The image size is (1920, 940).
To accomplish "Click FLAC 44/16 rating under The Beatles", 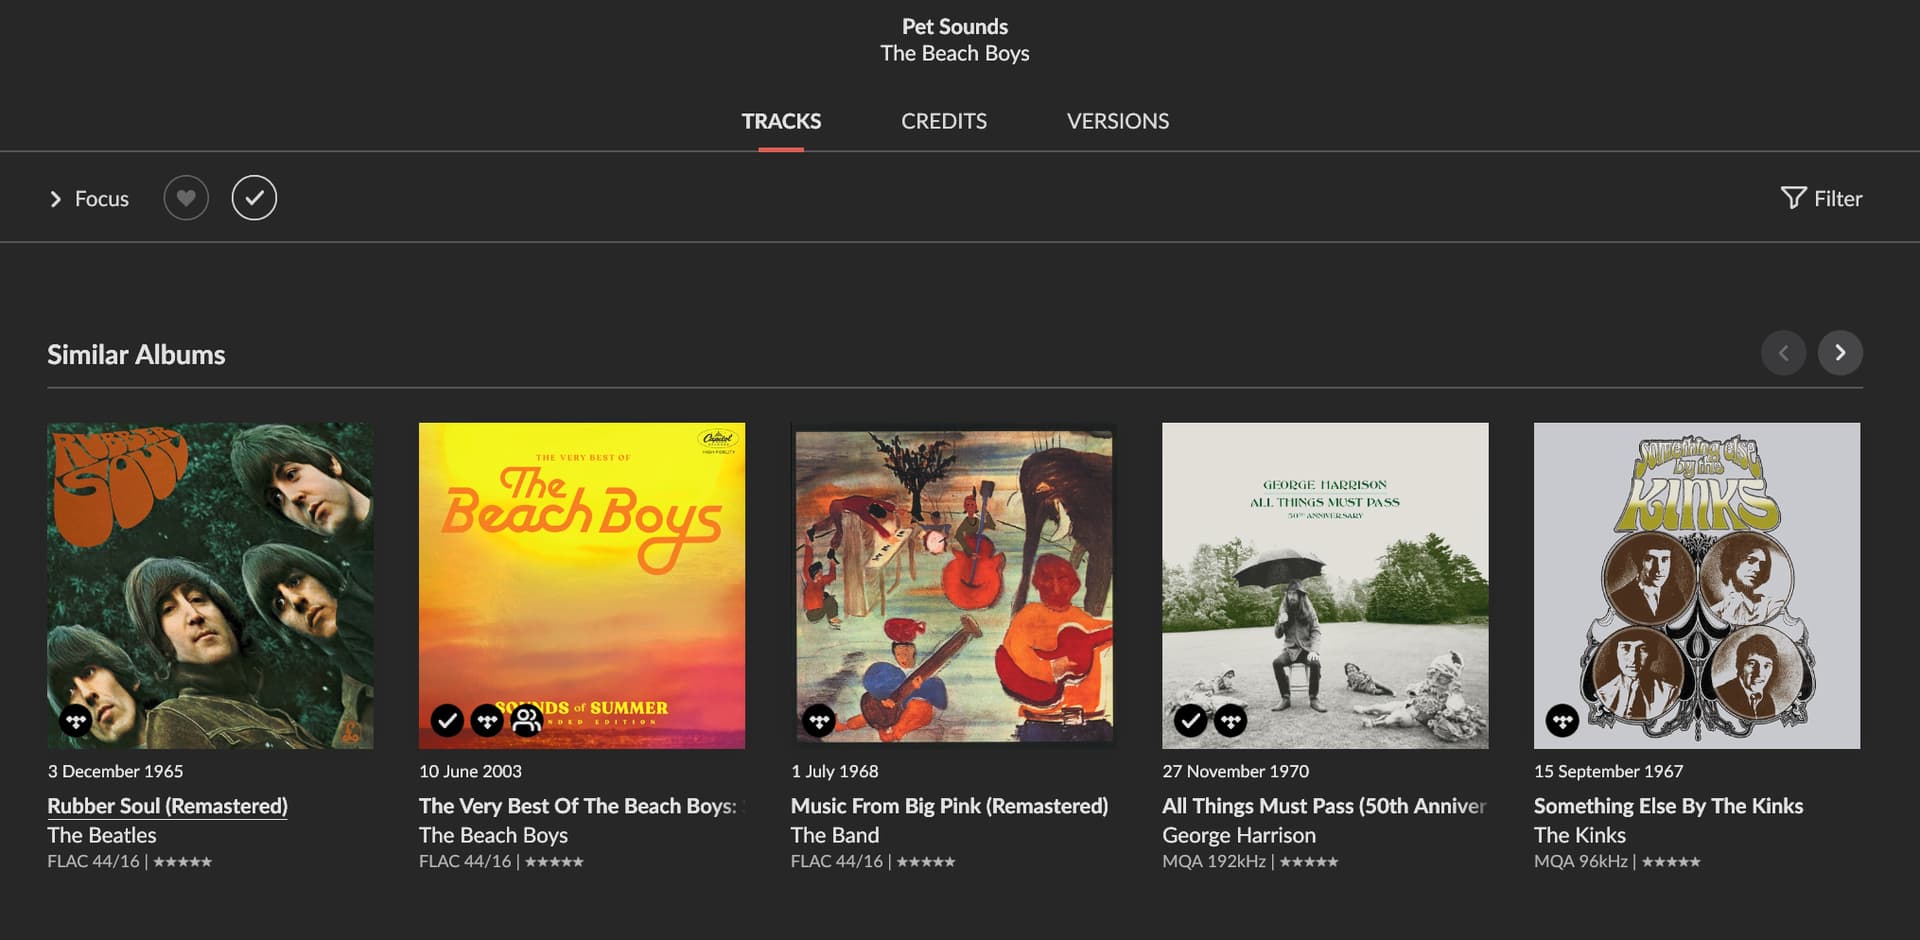I will (x=129, y=861).
